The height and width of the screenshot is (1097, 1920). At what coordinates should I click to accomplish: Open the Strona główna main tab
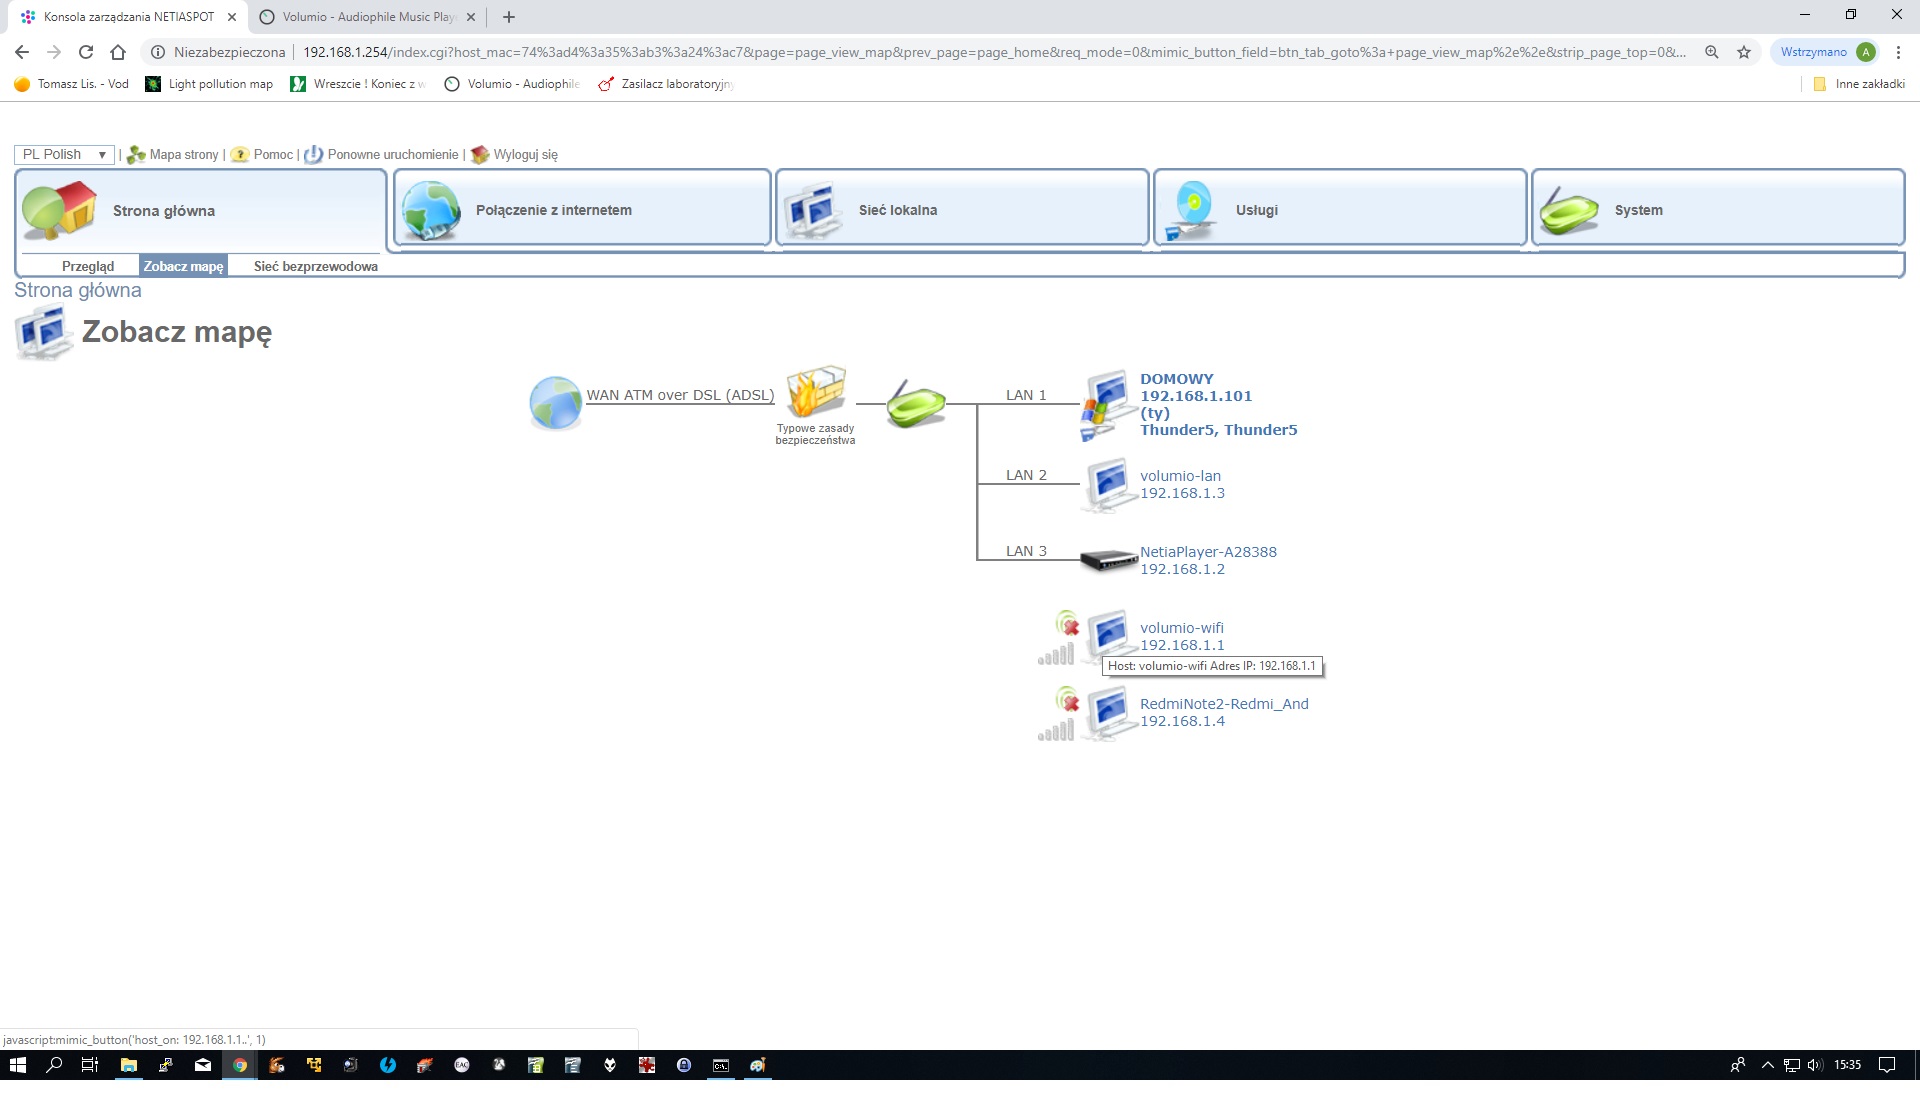pos(200,210)
